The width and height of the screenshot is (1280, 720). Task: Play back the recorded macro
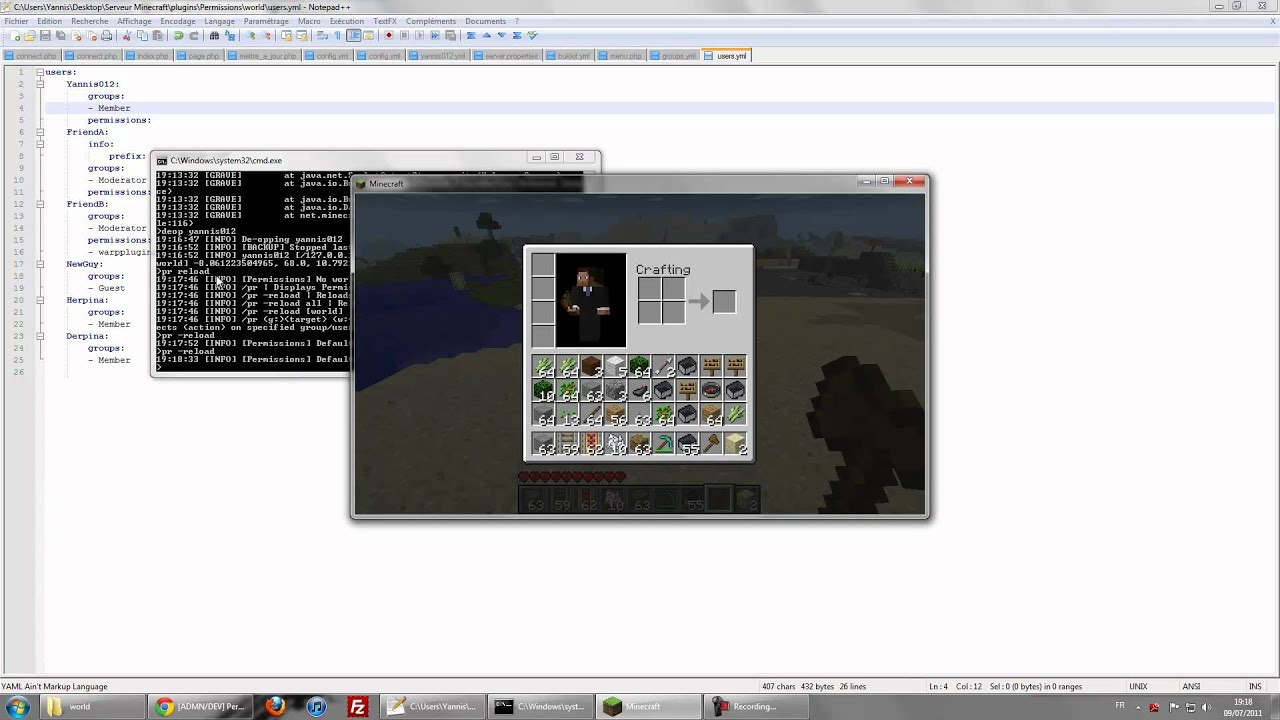click(x=420, y=36)
